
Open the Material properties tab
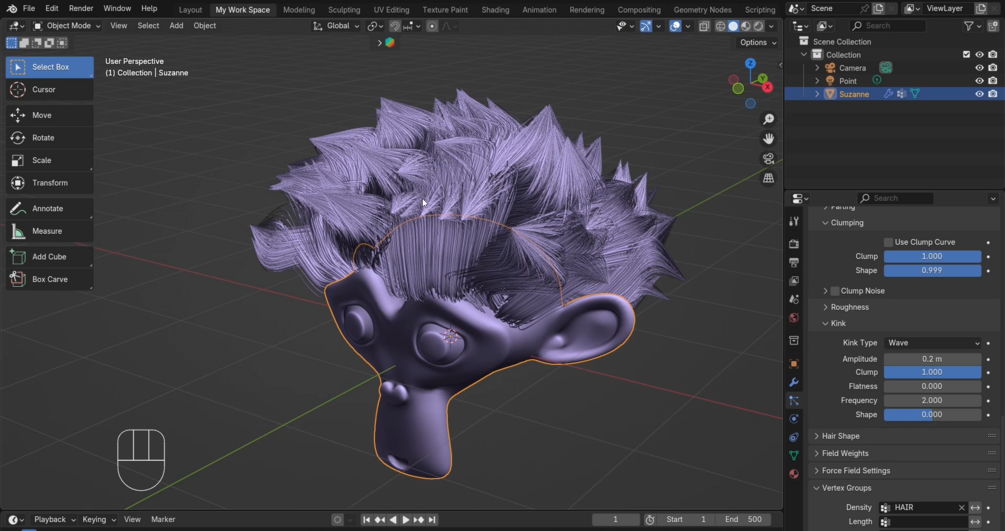click(x=794, y=474)
